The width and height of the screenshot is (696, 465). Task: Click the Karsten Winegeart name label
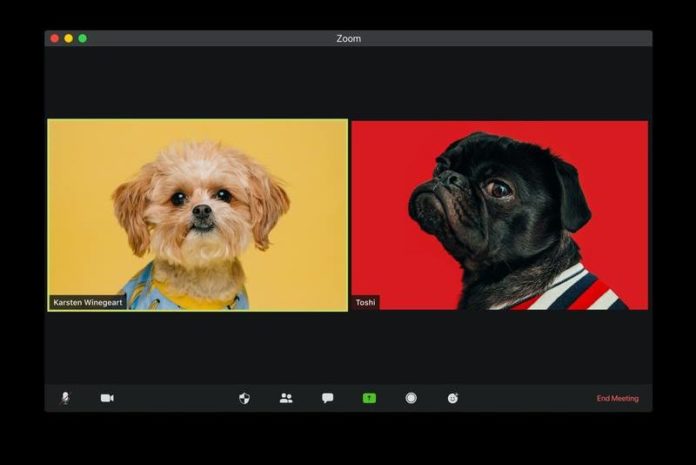(88, 302)
